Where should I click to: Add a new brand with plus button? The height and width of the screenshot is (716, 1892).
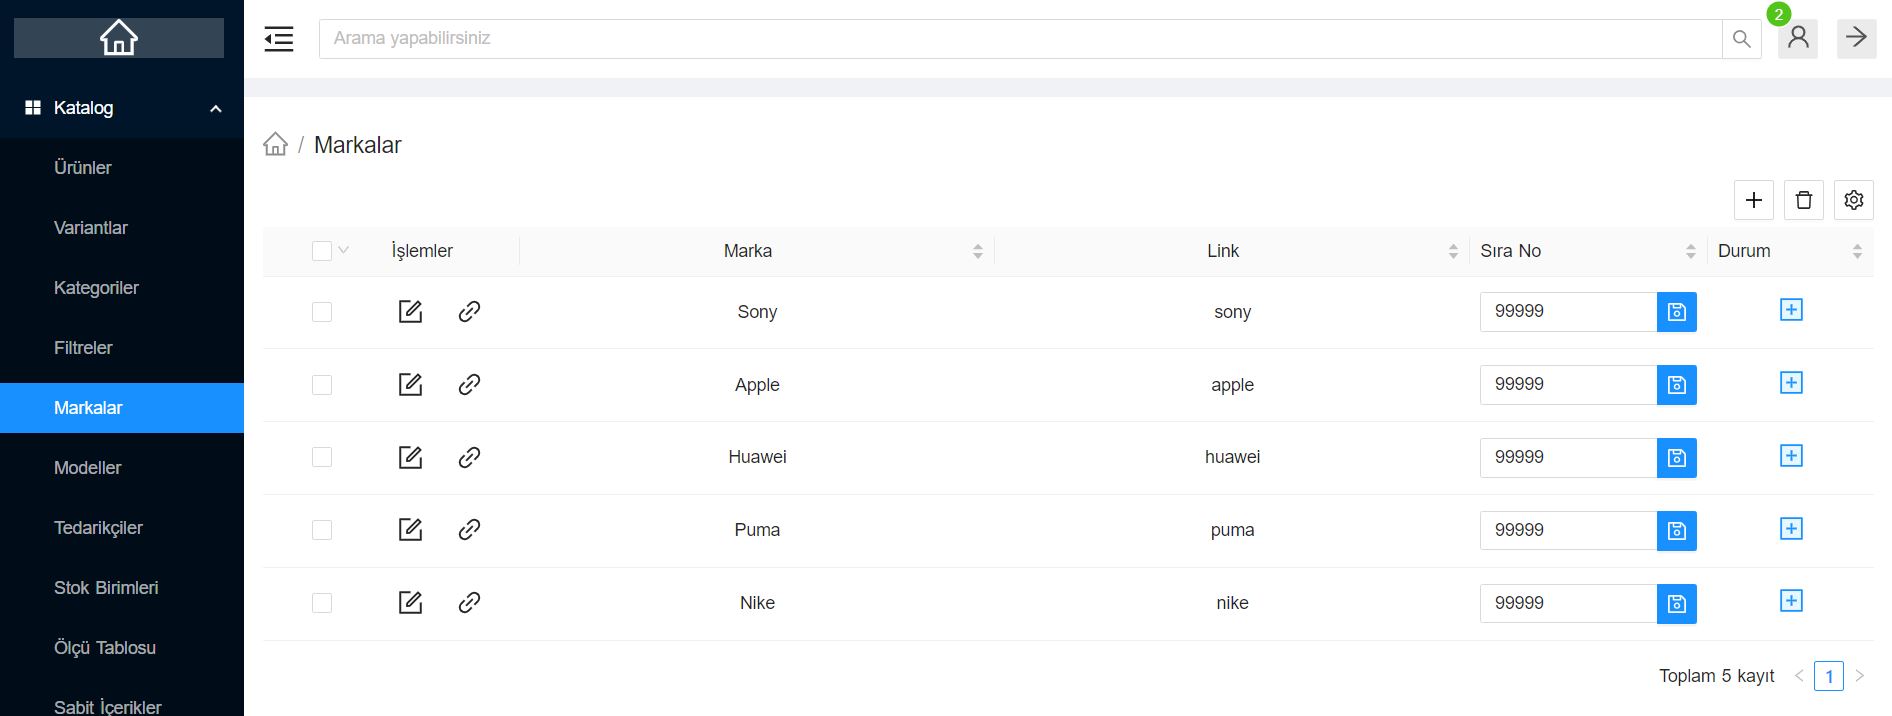1754,200
